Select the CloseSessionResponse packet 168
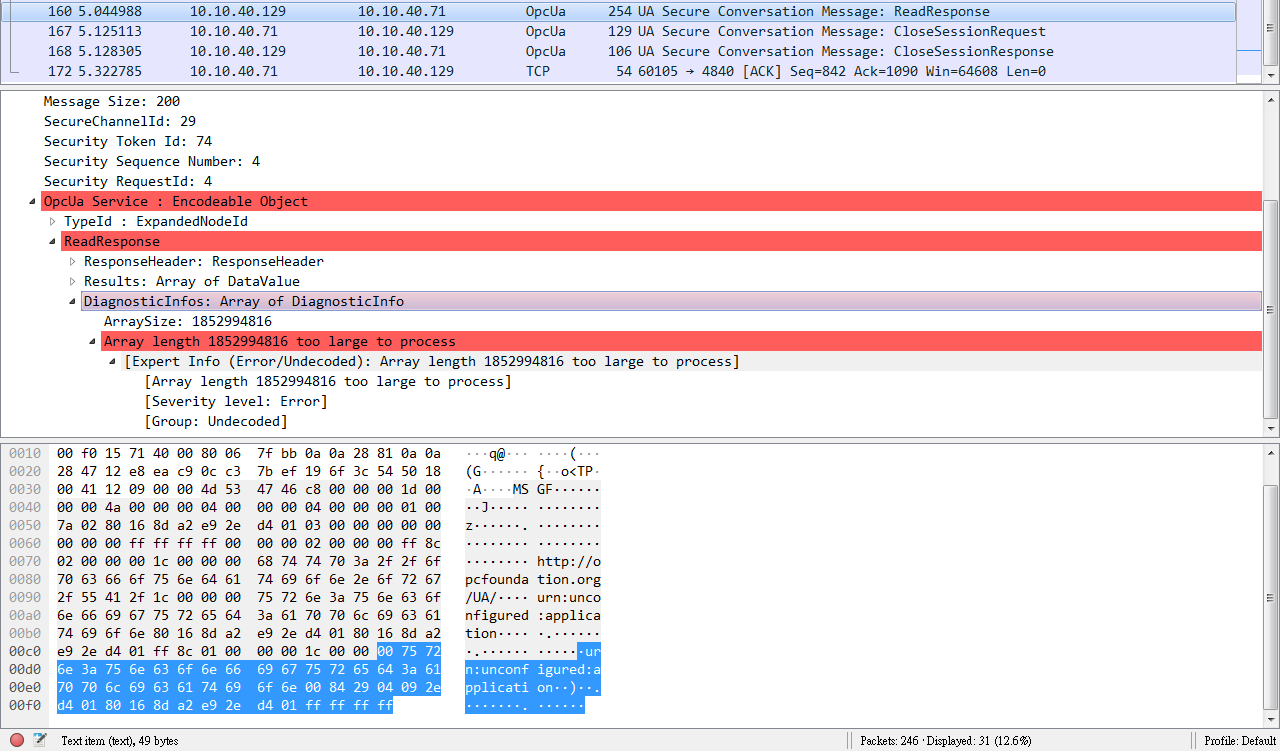 pyautogui.click(x=400, y=51)
